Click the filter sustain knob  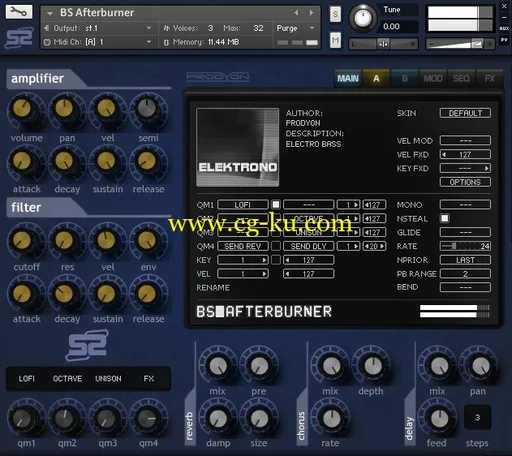106,293
